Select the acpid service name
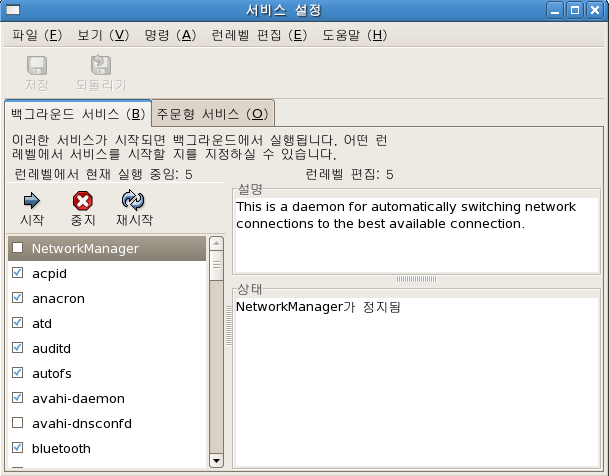Screen dimensions: 609x476 click(49, 274)
